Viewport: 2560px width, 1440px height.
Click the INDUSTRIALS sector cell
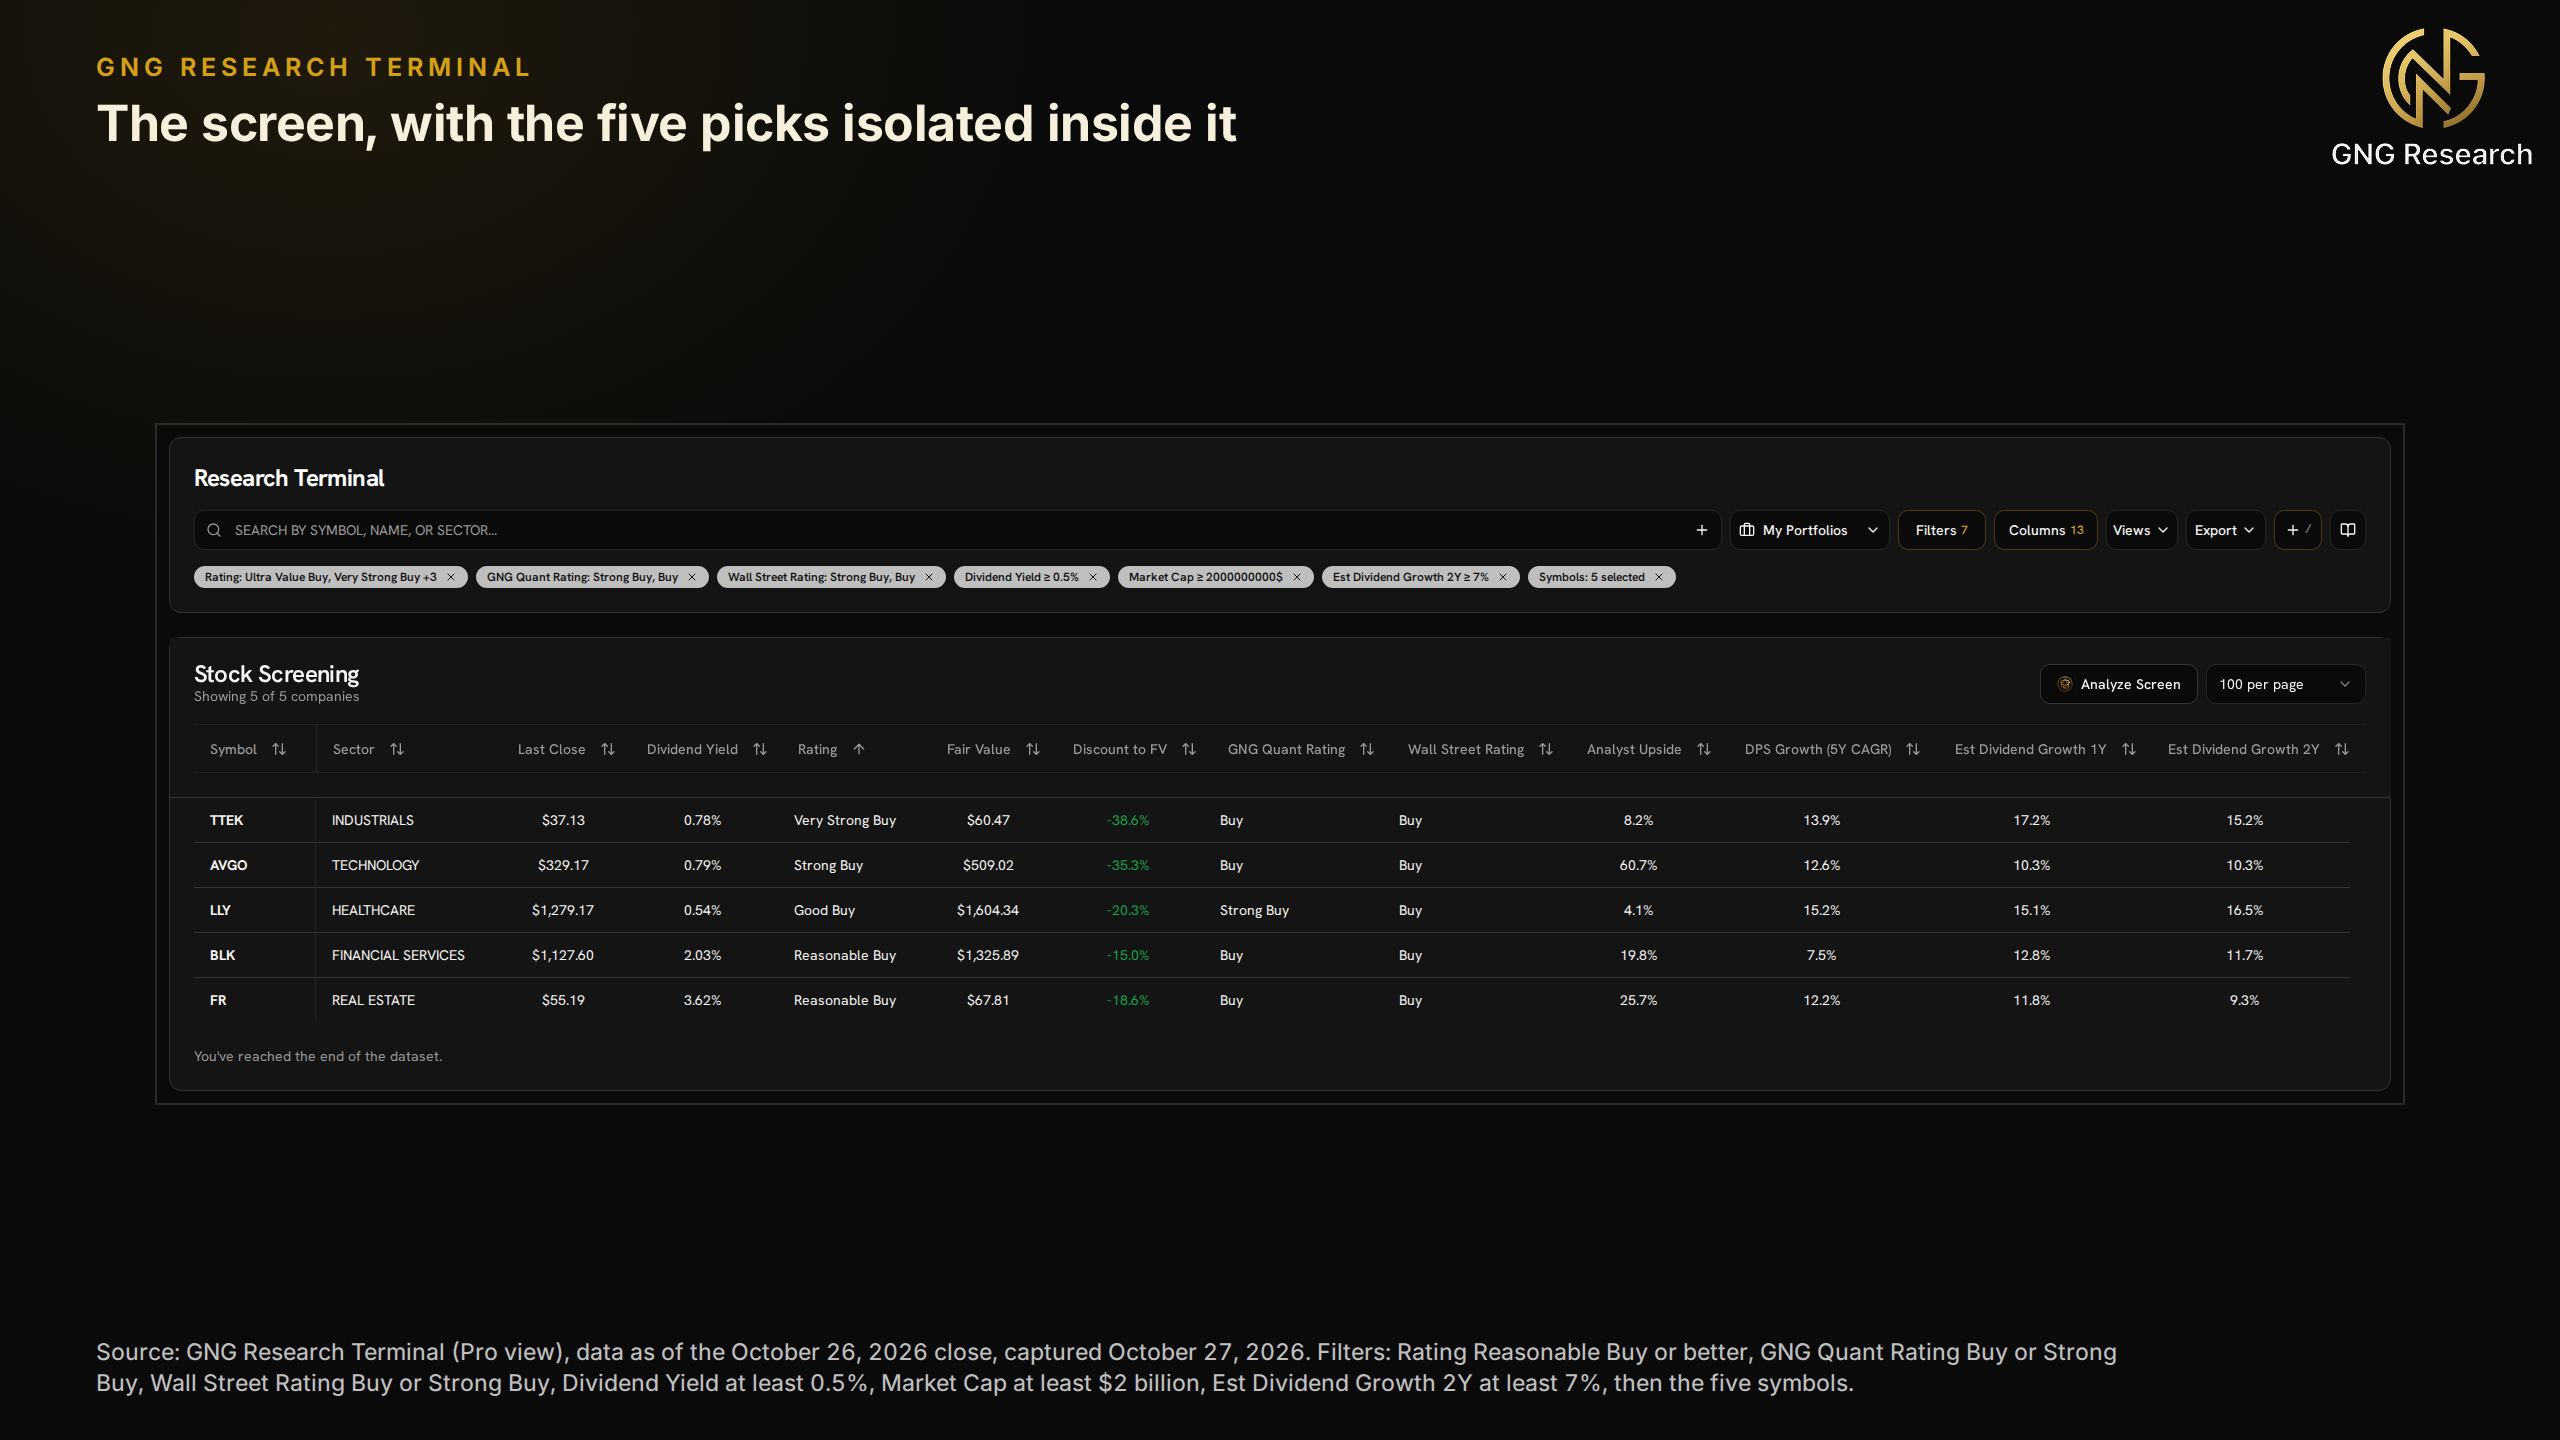tap(373, 820)
